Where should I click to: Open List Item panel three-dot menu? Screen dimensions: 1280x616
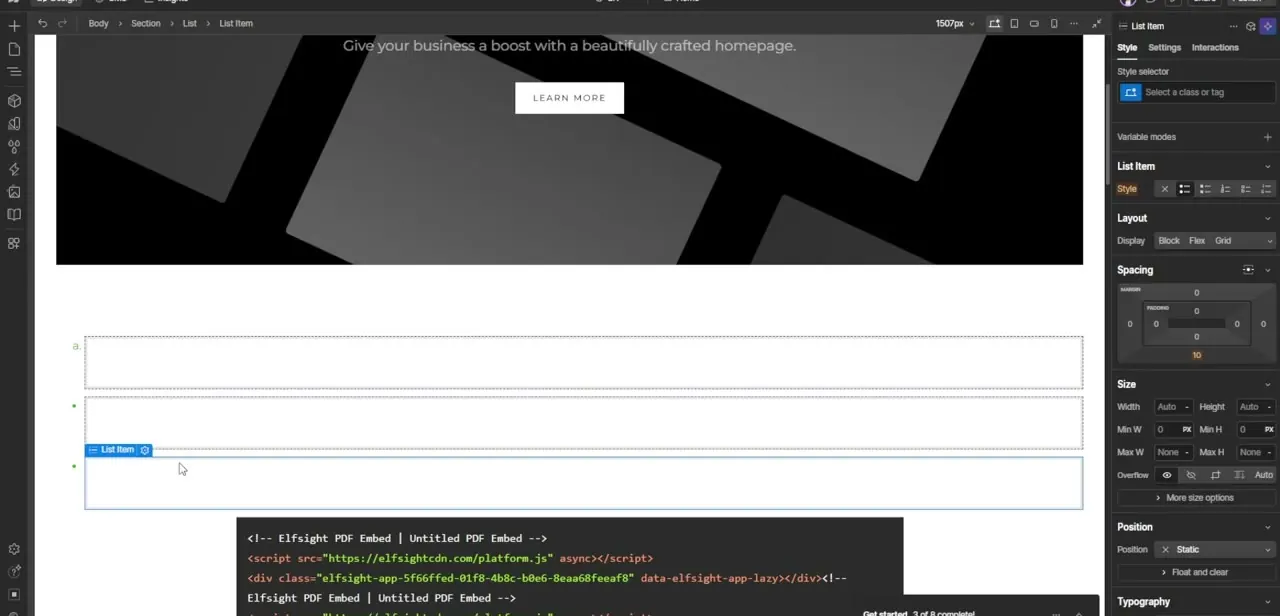(1234, 26)
